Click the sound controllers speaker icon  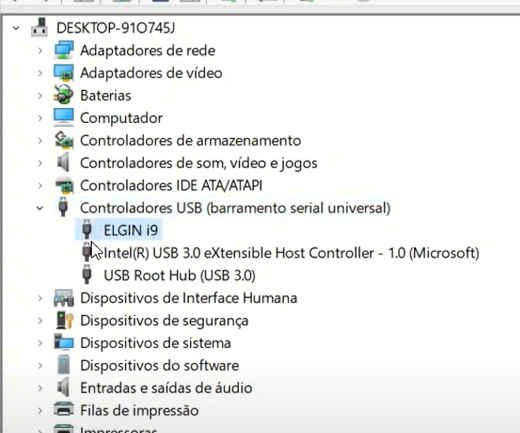click(x=63, y=163)
